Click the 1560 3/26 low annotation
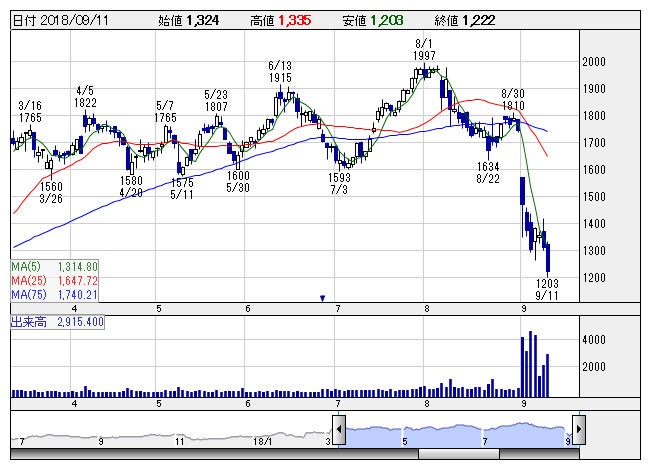The image size is (652, 469). point(51,193)
